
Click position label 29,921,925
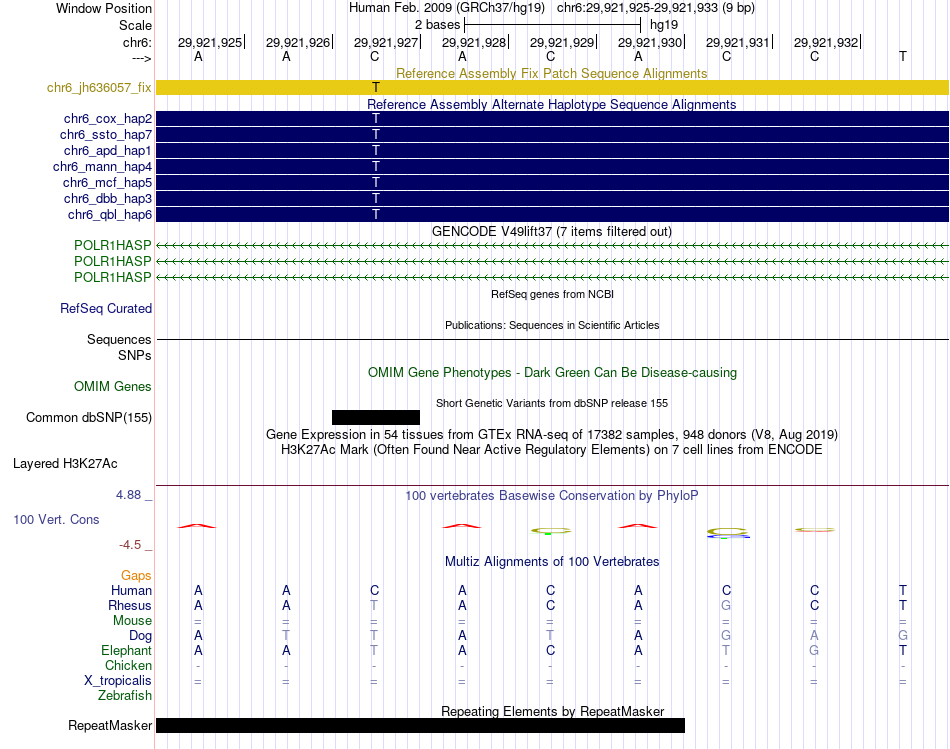pos(210,42)
